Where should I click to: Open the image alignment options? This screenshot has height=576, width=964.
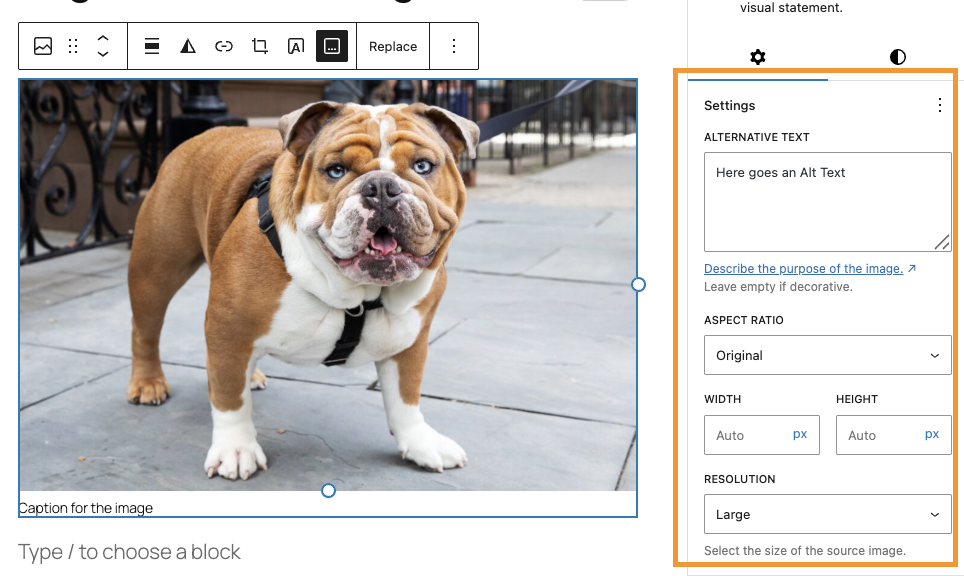(x=152, y=46)
